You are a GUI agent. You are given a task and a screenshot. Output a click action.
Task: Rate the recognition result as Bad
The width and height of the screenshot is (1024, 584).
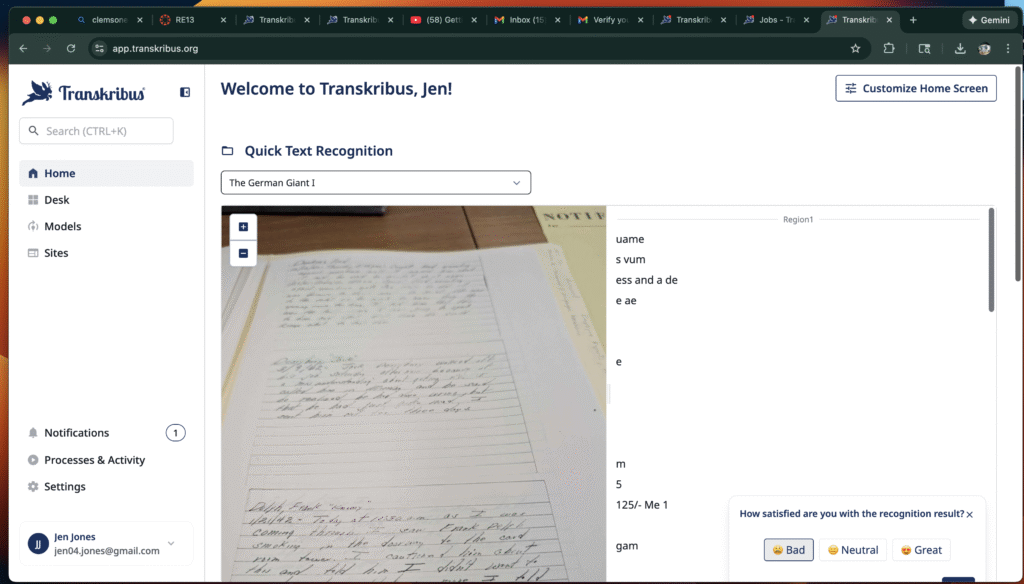click(788, 550)
